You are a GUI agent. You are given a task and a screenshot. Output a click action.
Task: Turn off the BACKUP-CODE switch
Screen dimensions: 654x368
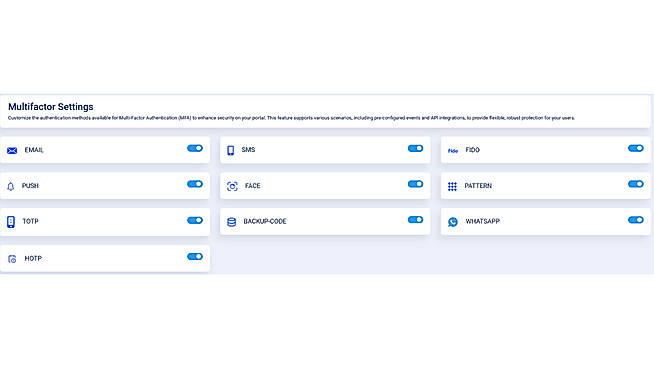tap(415, 220)
